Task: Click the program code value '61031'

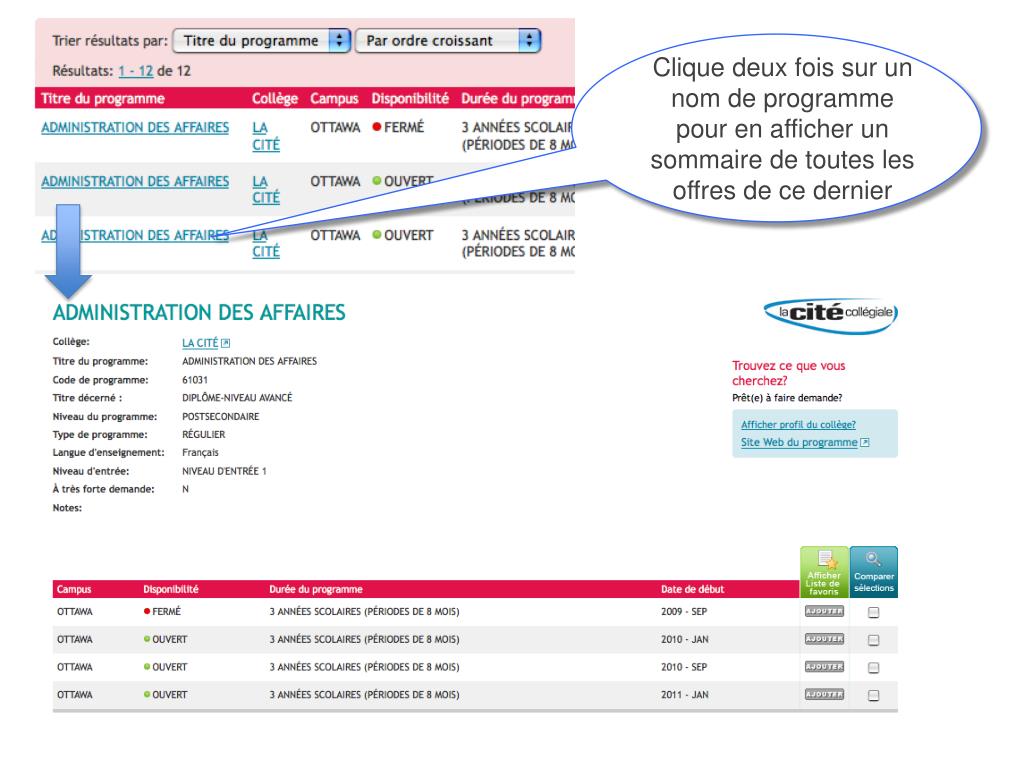Action: 195,379
